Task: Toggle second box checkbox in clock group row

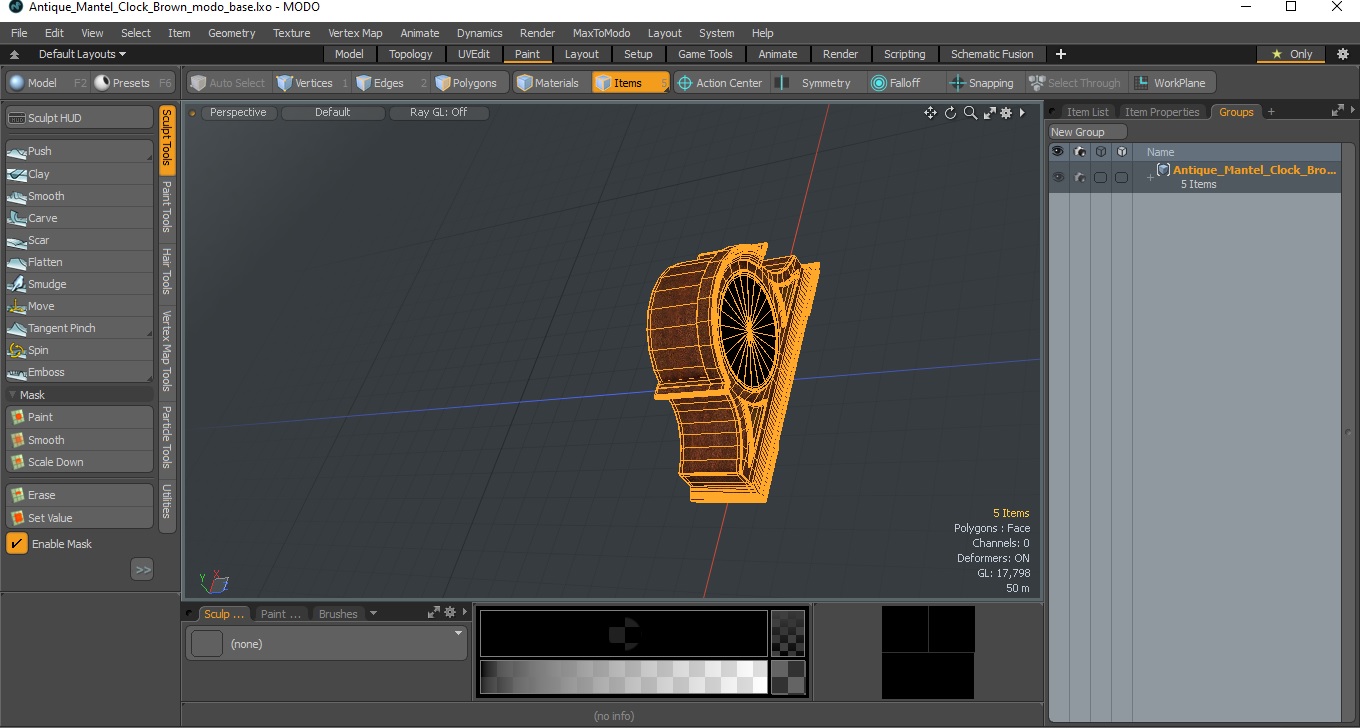Action: pyautogui.click(x=1122, y=177)
